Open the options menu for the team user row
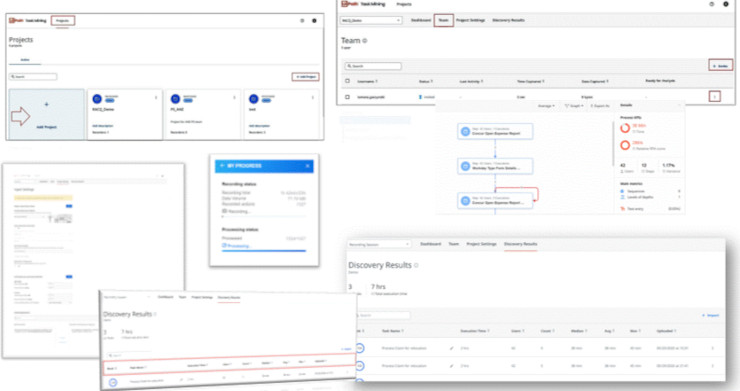The height and width of the screenshot is (391, 740). click(x=715, y=97)
